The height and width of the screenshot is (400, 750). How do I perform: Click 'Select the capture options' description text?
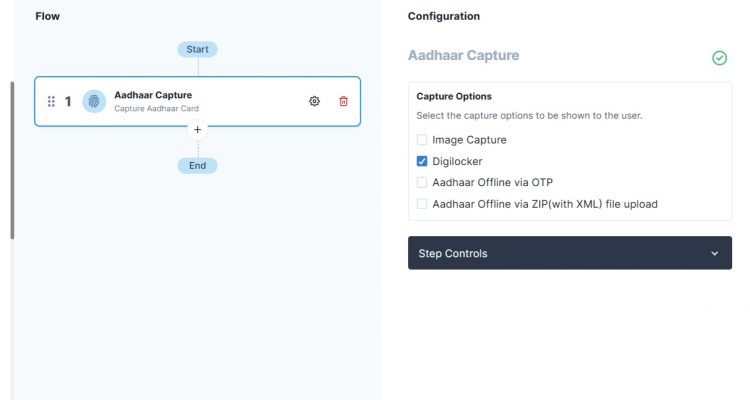[529, 116]
